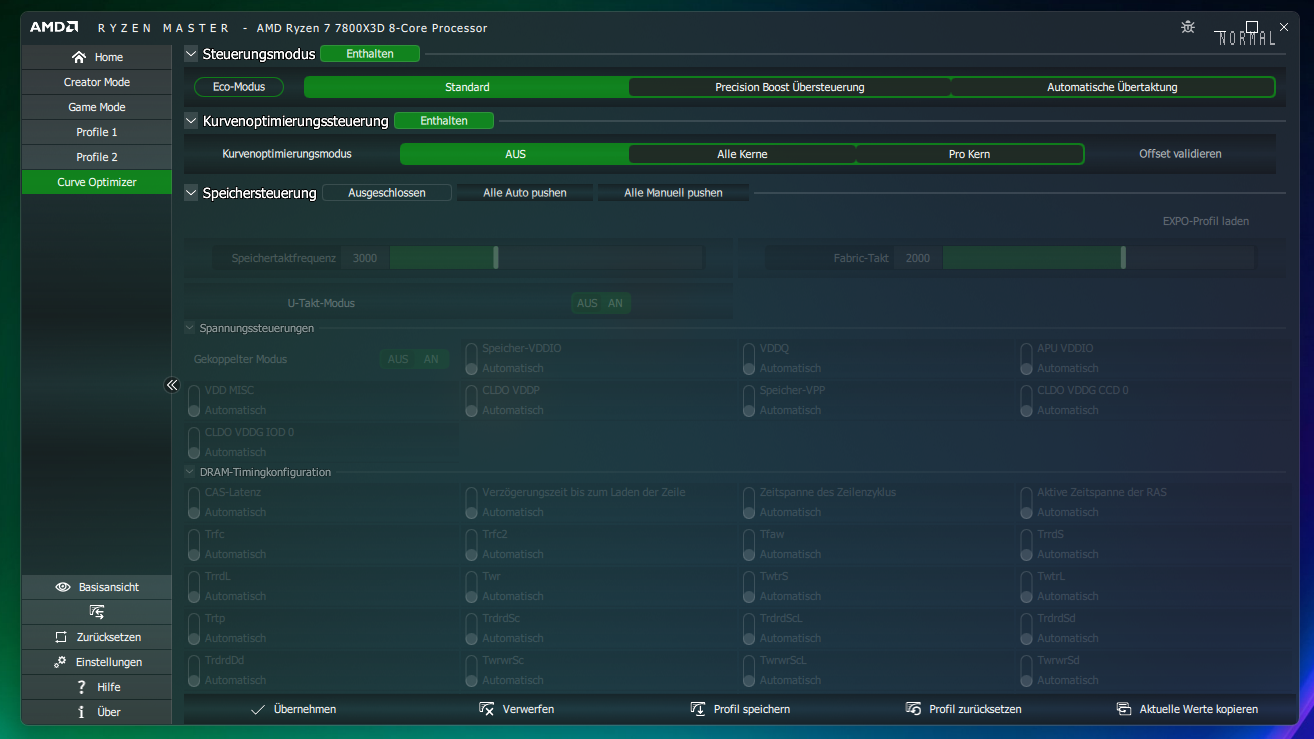This screenshot has width=1314, height=739.
Task: Click Offset validieren
Action: [1180, 154]
